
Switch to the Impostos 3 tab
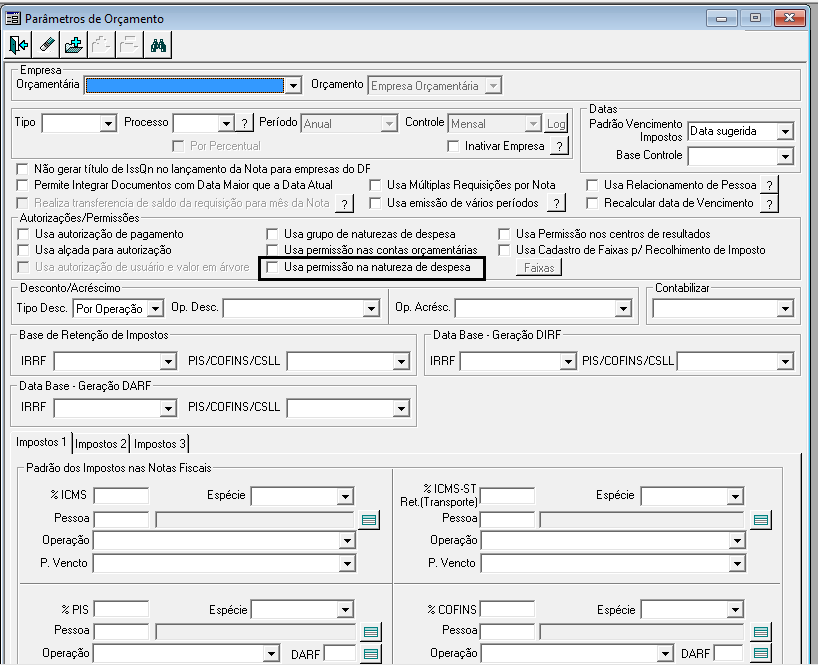pyautogui.click(x=160, y=444)
